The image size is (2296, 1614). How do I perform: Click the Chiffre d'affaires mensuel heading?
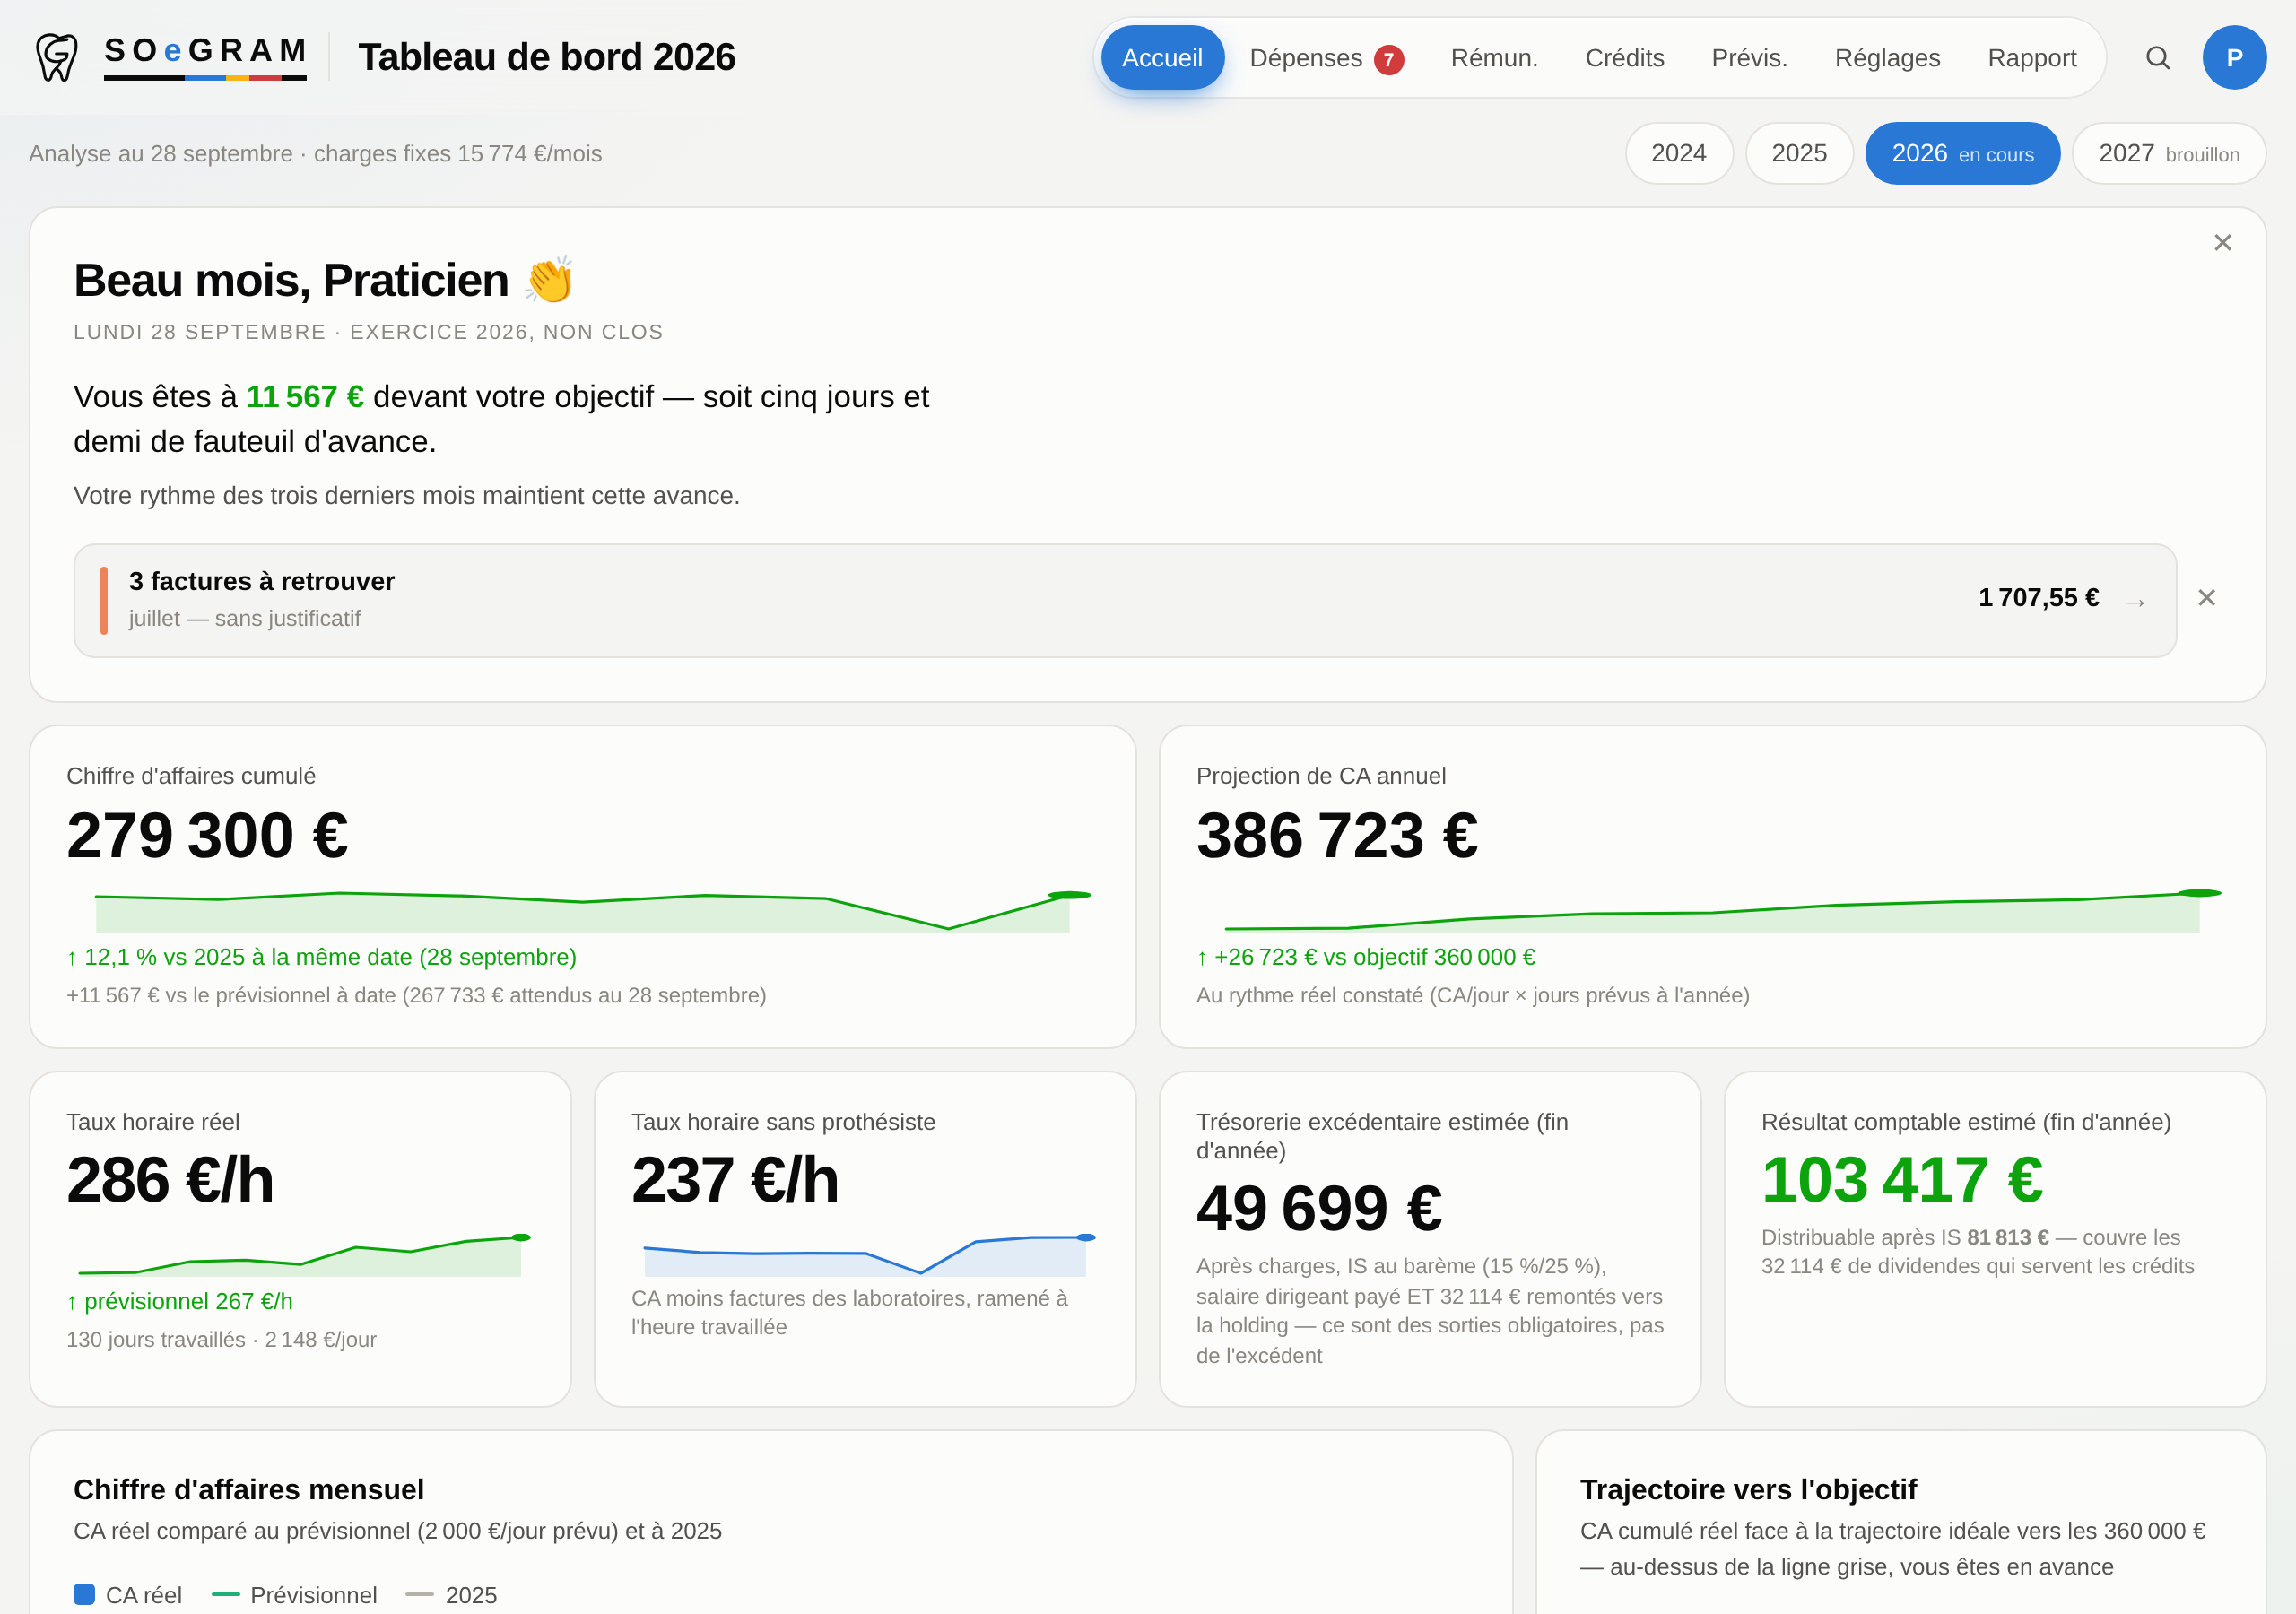(x=249, y=1489)
